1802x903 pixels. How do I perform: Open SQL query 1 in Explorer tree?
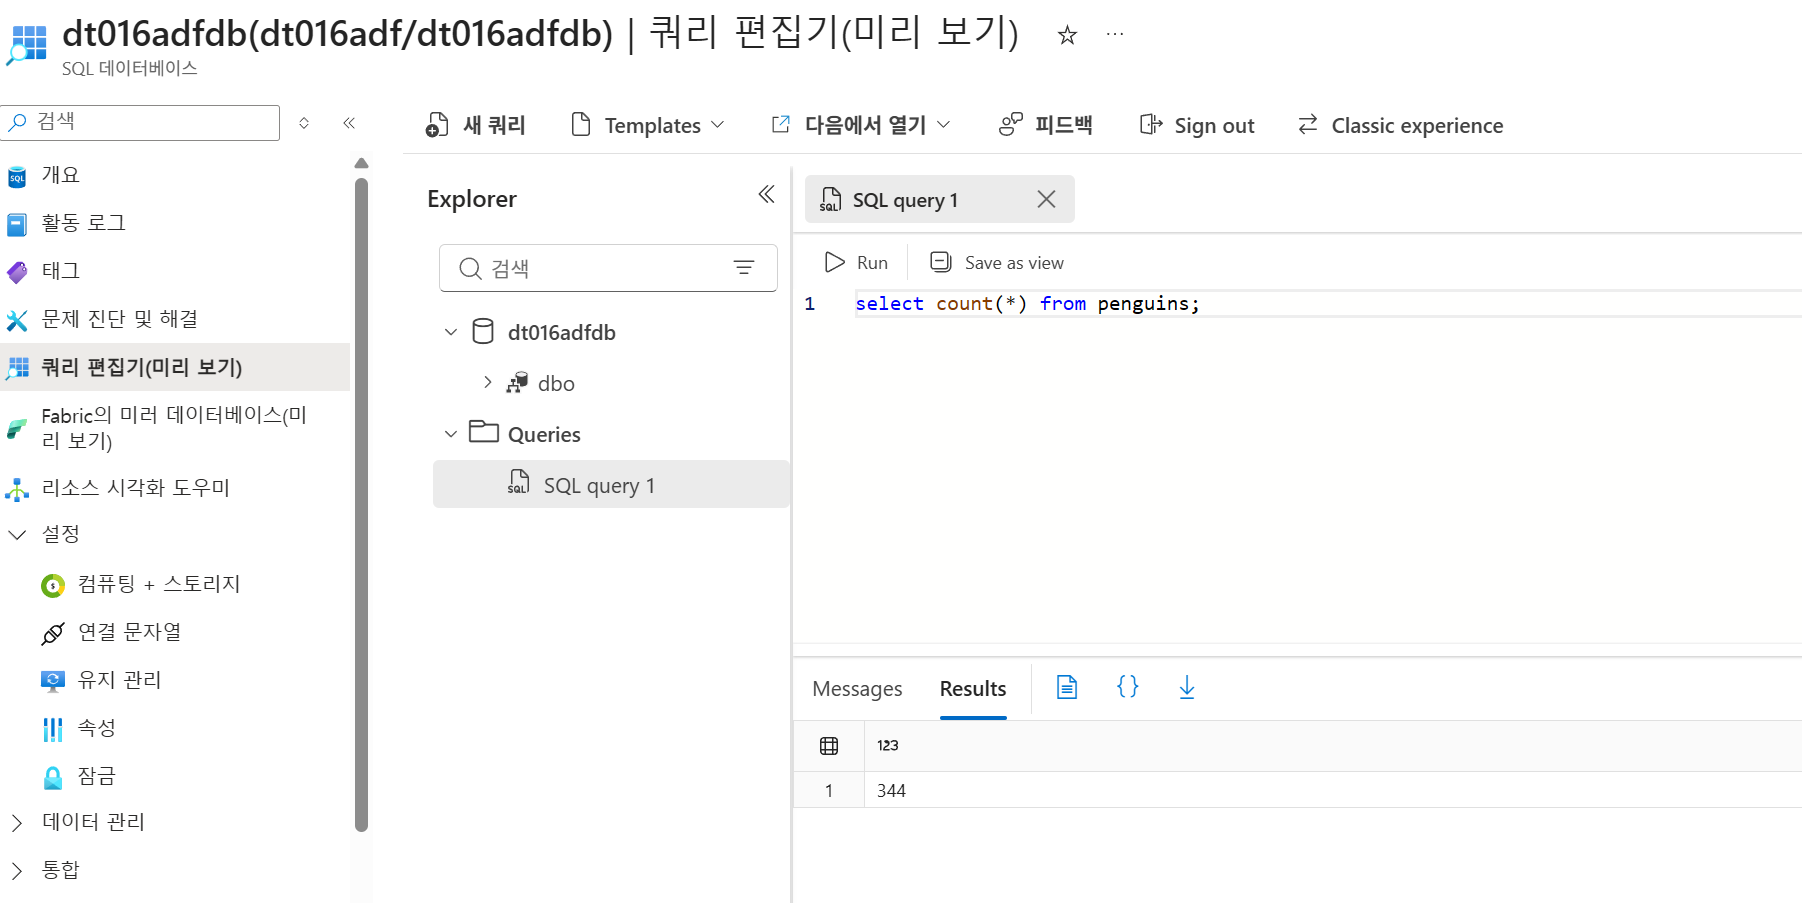point(611,485)
